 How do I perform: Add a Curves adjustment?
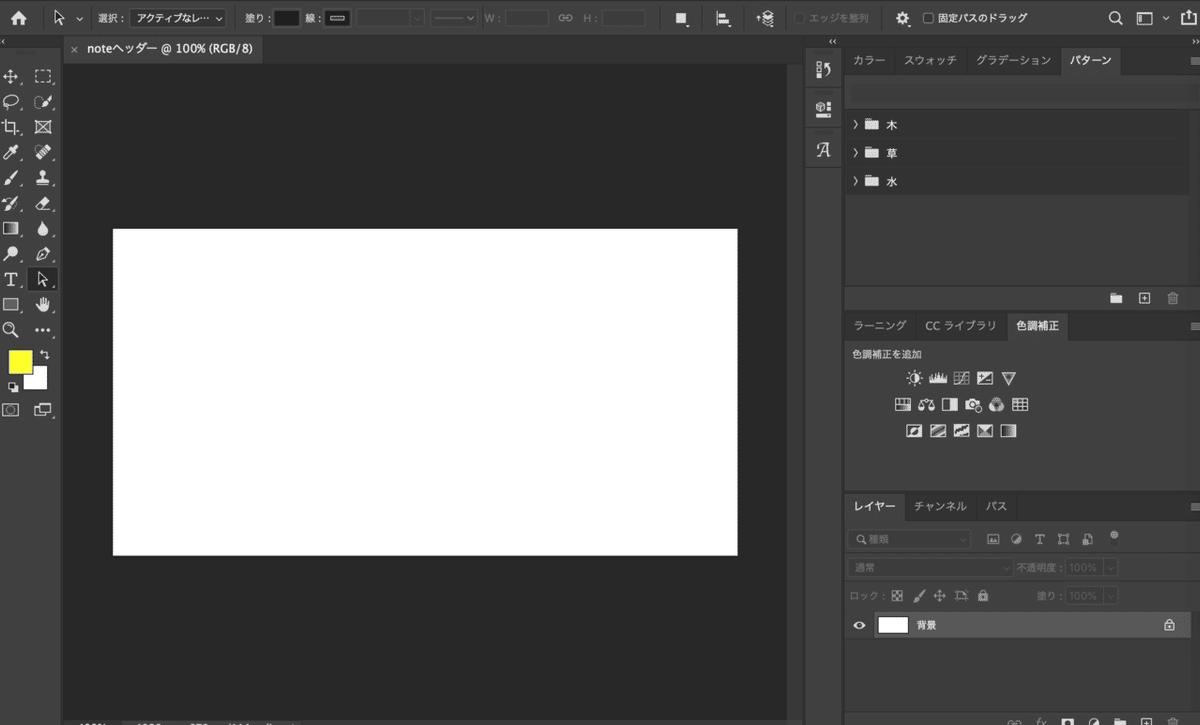(961, 378)
